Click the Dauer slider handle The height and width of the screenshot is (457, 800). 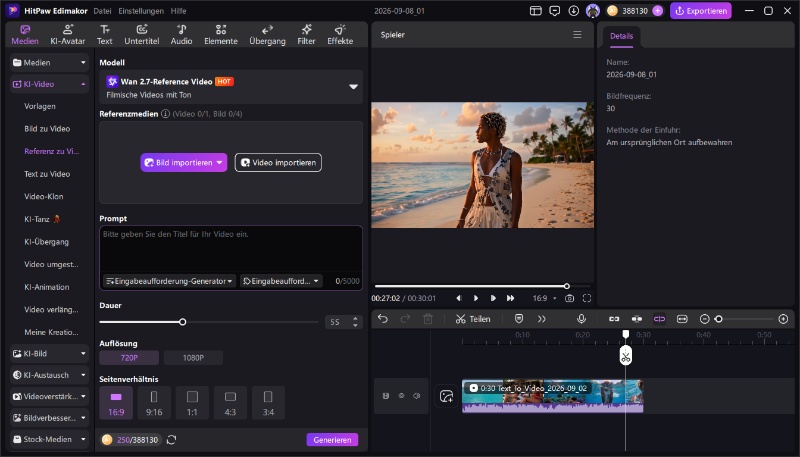pyautogui.click(x=183, y=322)
